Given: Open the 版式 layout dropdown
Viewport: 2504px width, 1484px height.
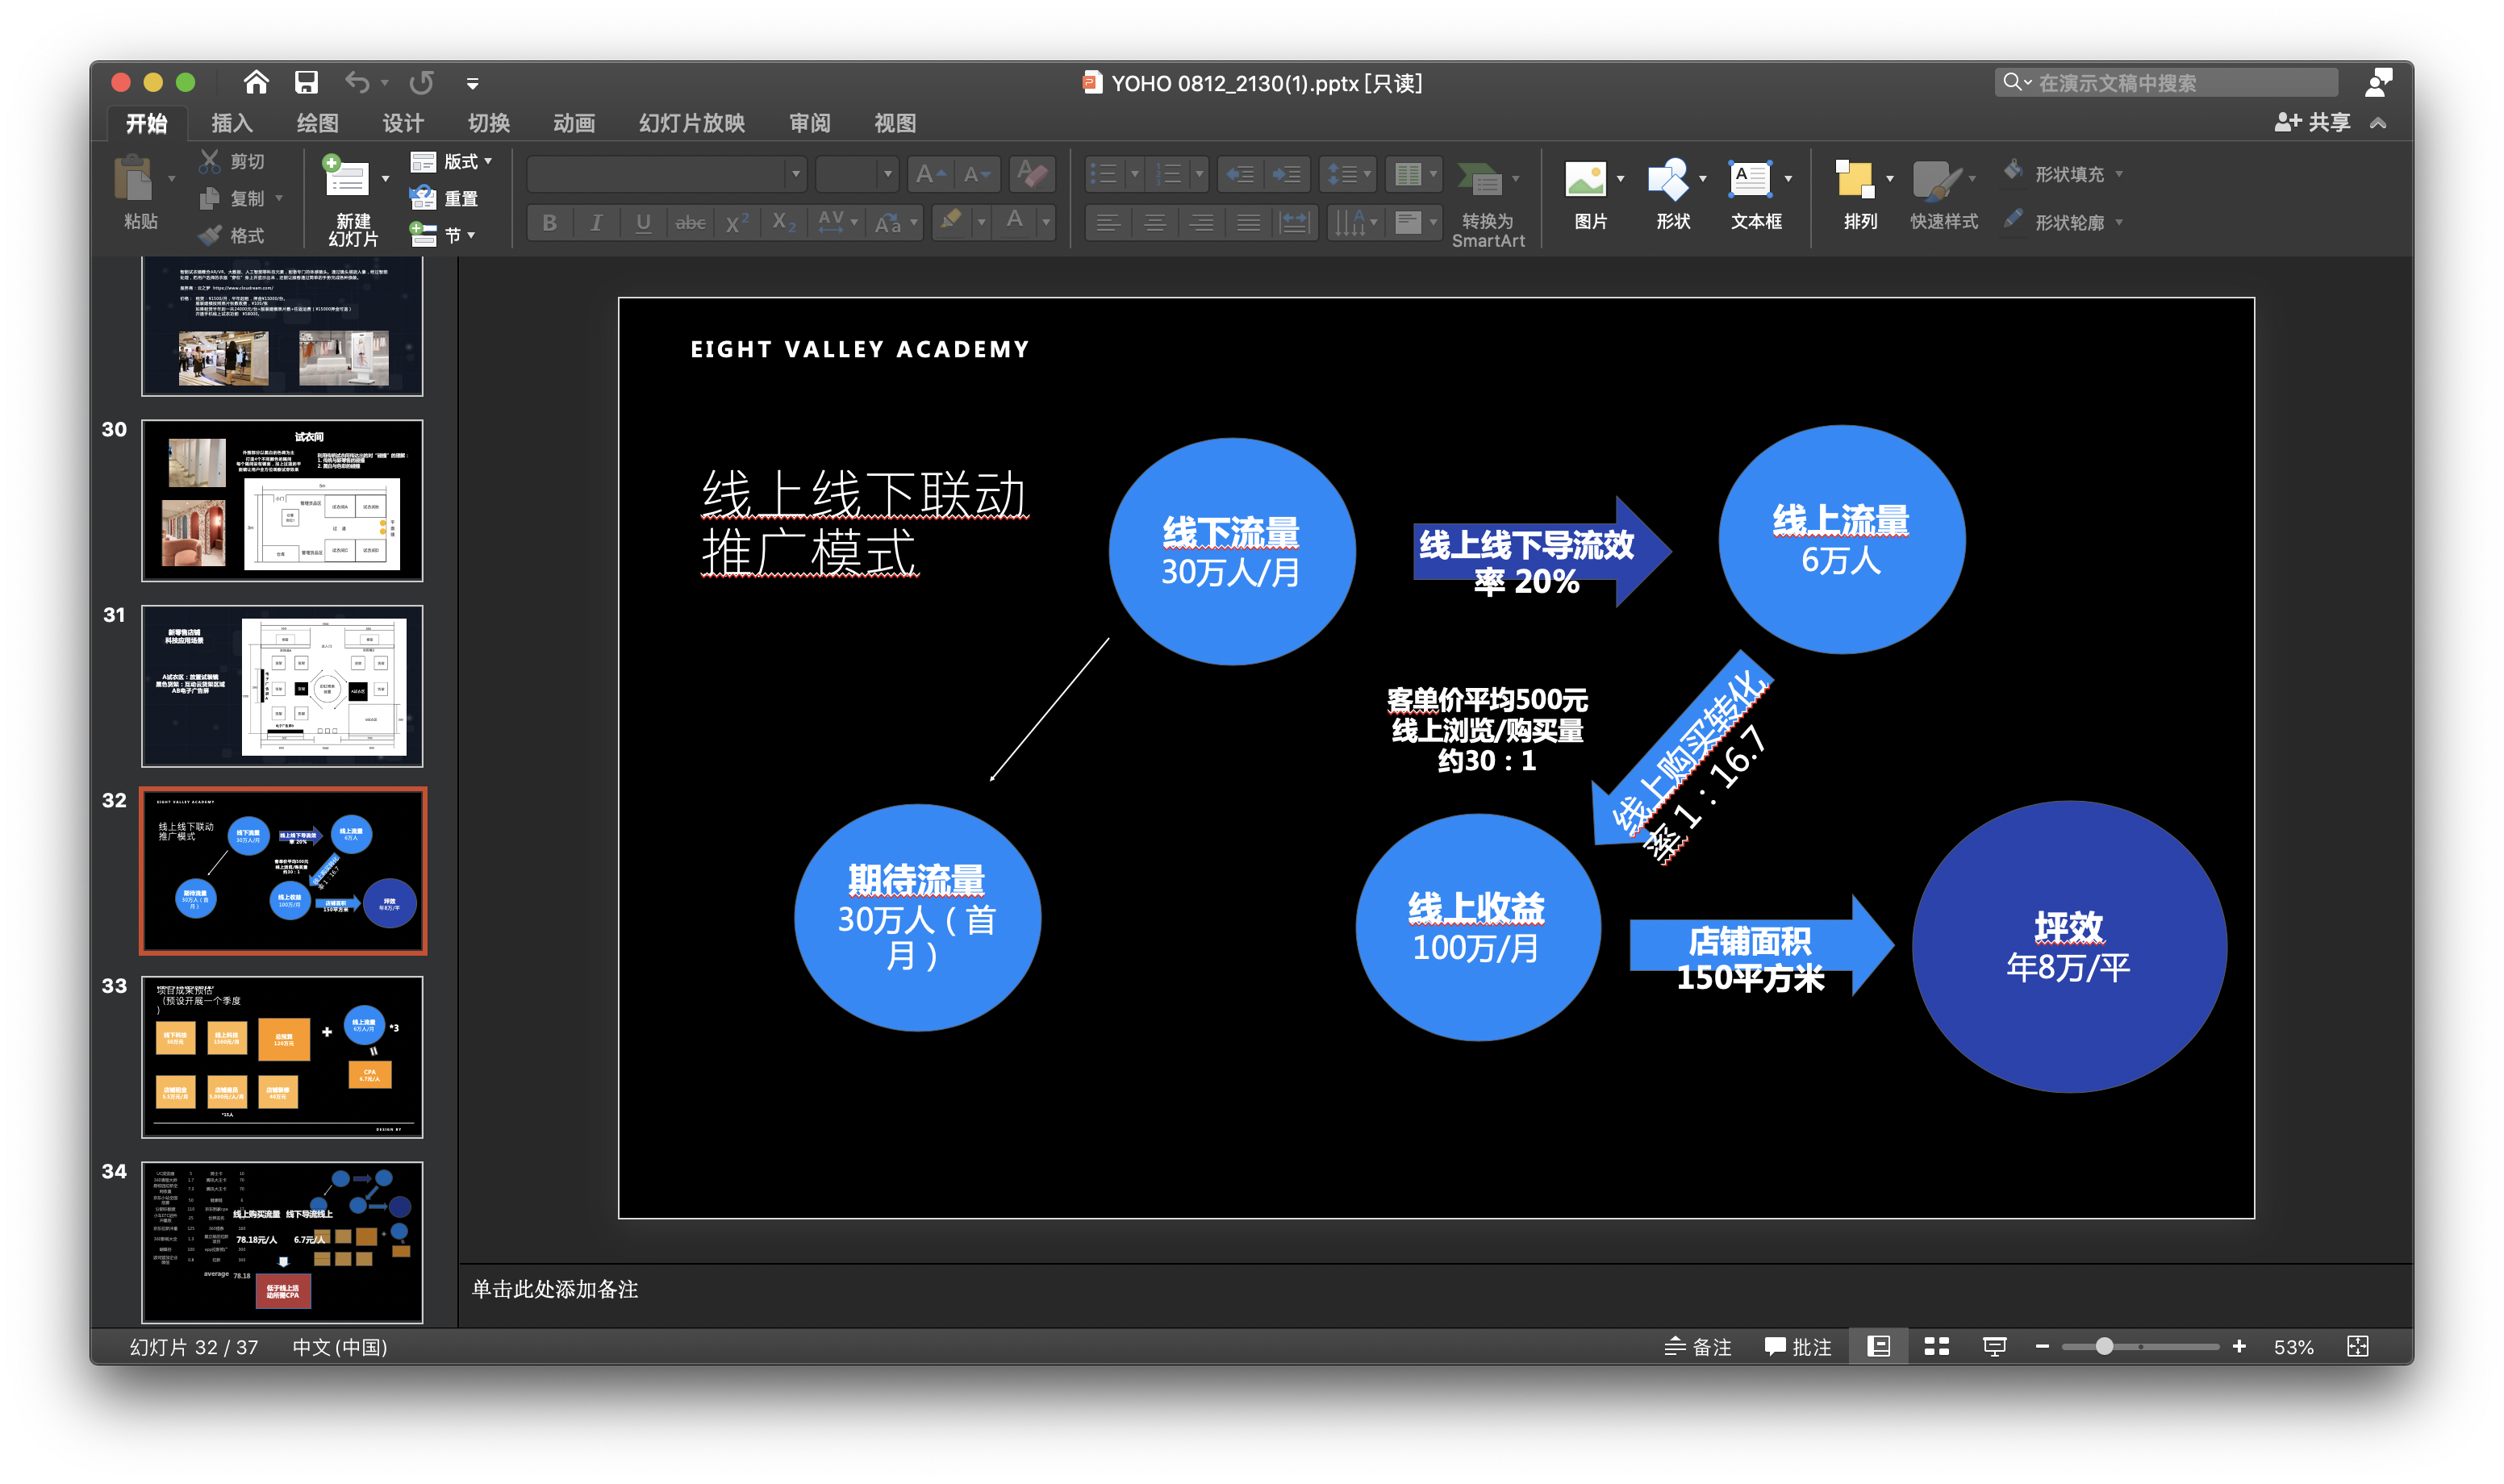Looking at the screenshot, I should (451, 161).
